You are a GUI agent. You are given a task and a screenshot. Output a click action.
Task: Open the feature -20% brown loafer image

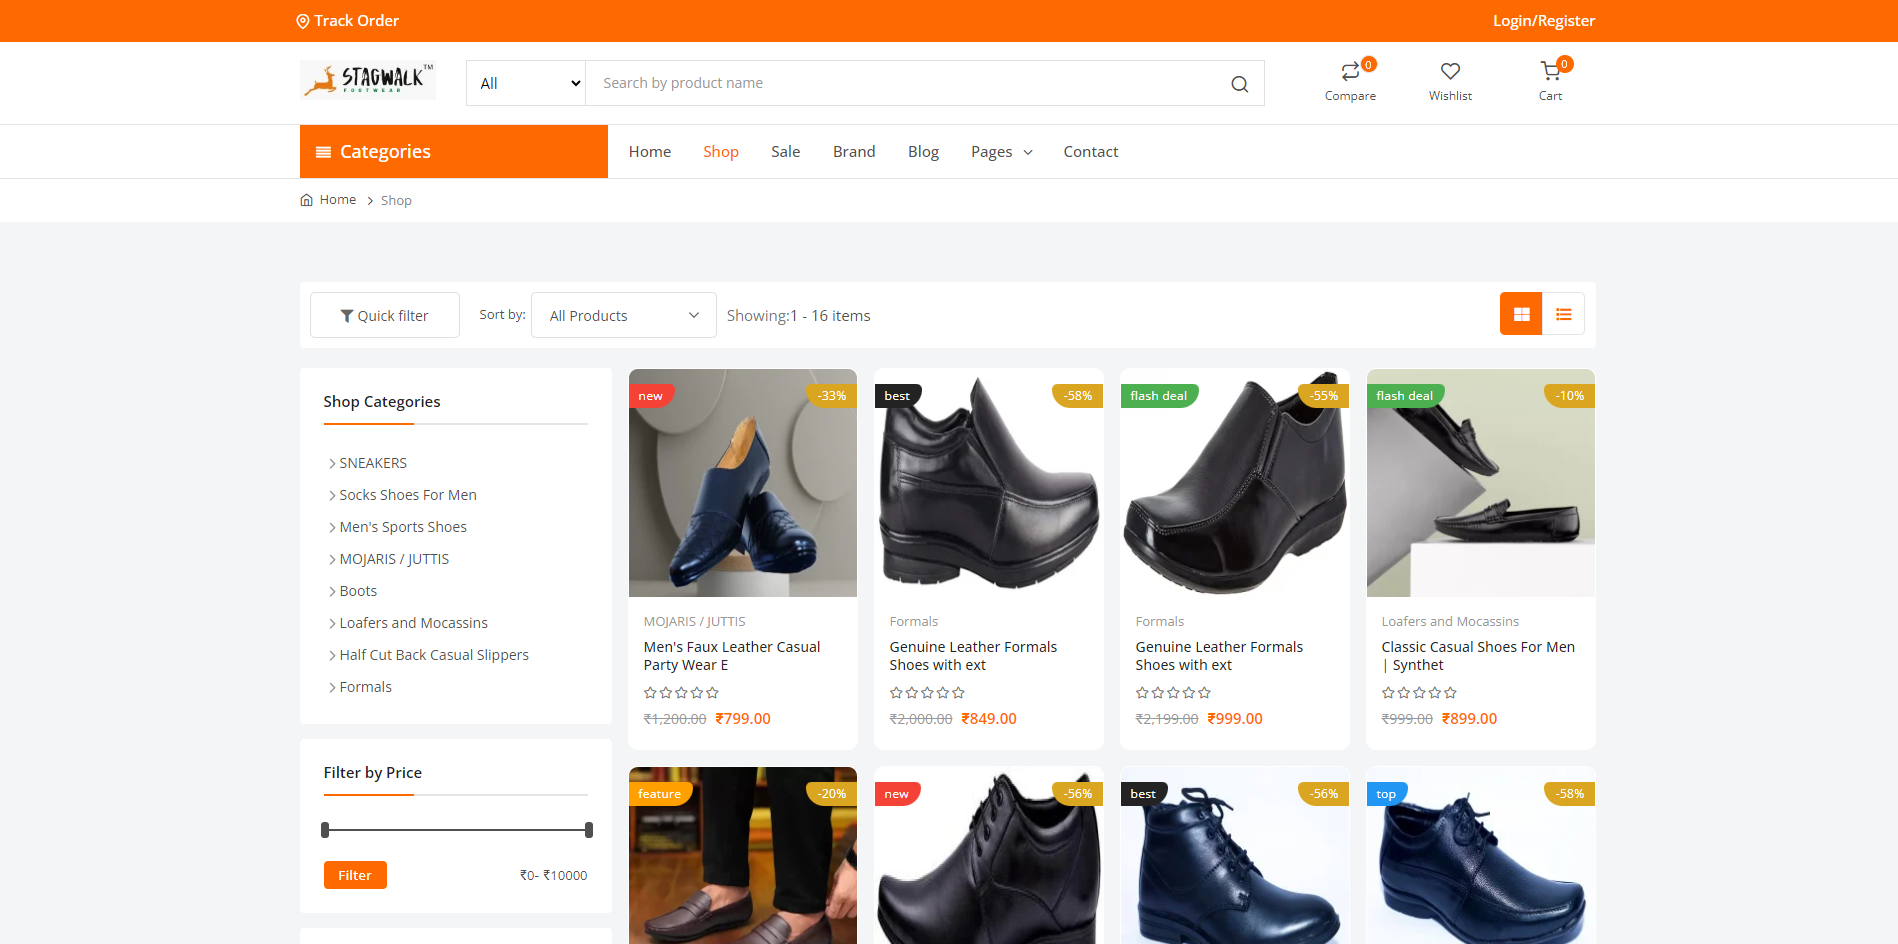[743, 856]
